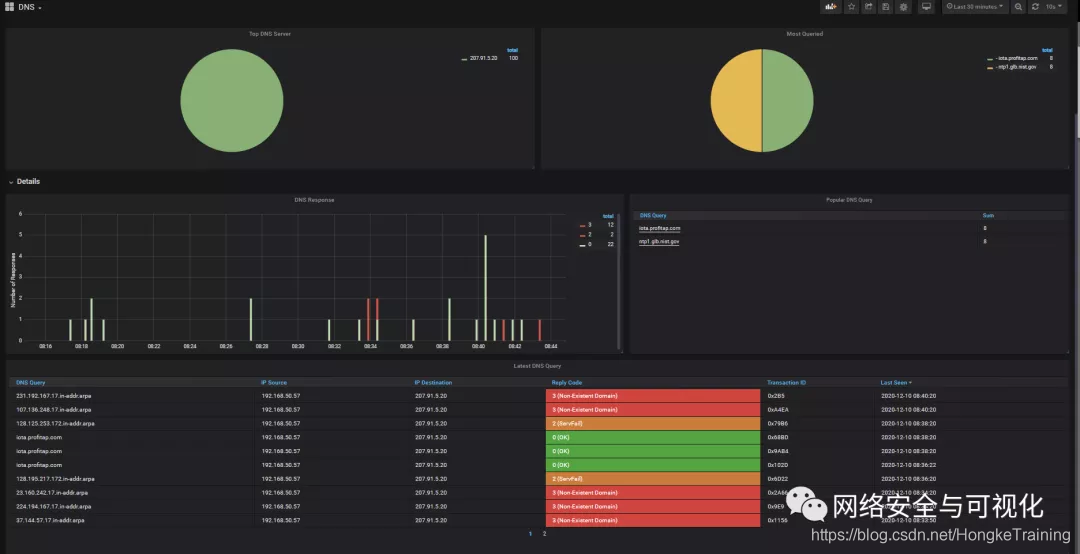This screenshot has width=1080, height=554.
Task: Go to page 2 of Latest DNS Query
Action: 544,534
